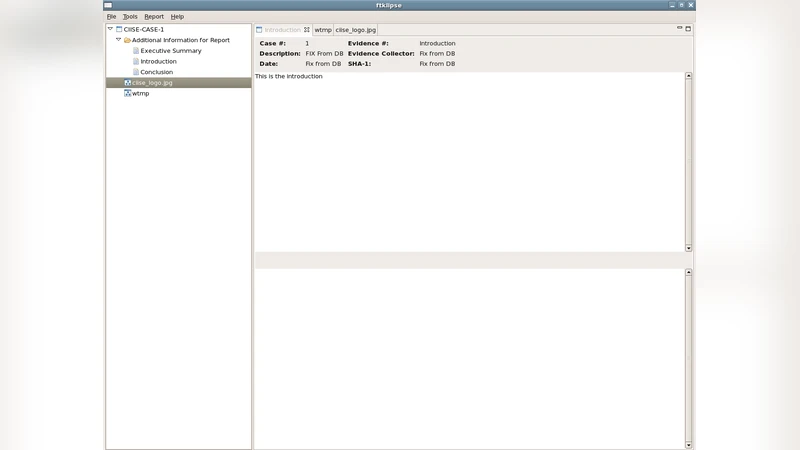Click the Conclusion document icon

[x=136, y=72]
